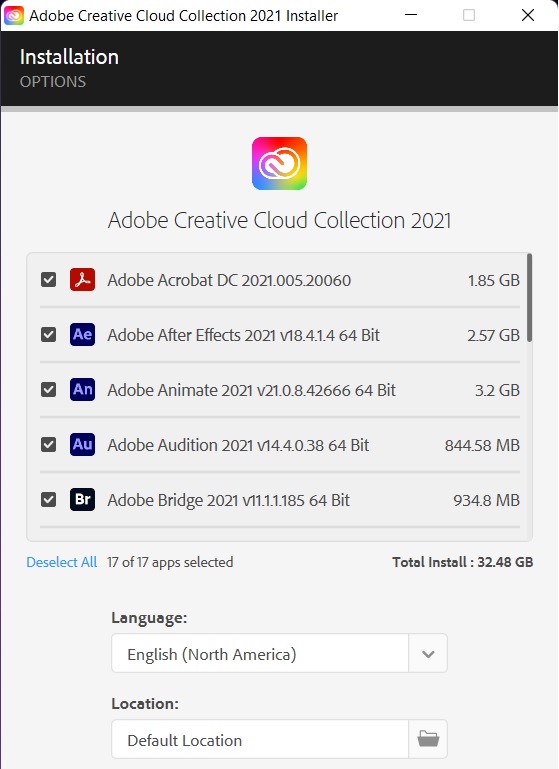Click the Deselect All link
559x769 pixels.
pos(61,562)
